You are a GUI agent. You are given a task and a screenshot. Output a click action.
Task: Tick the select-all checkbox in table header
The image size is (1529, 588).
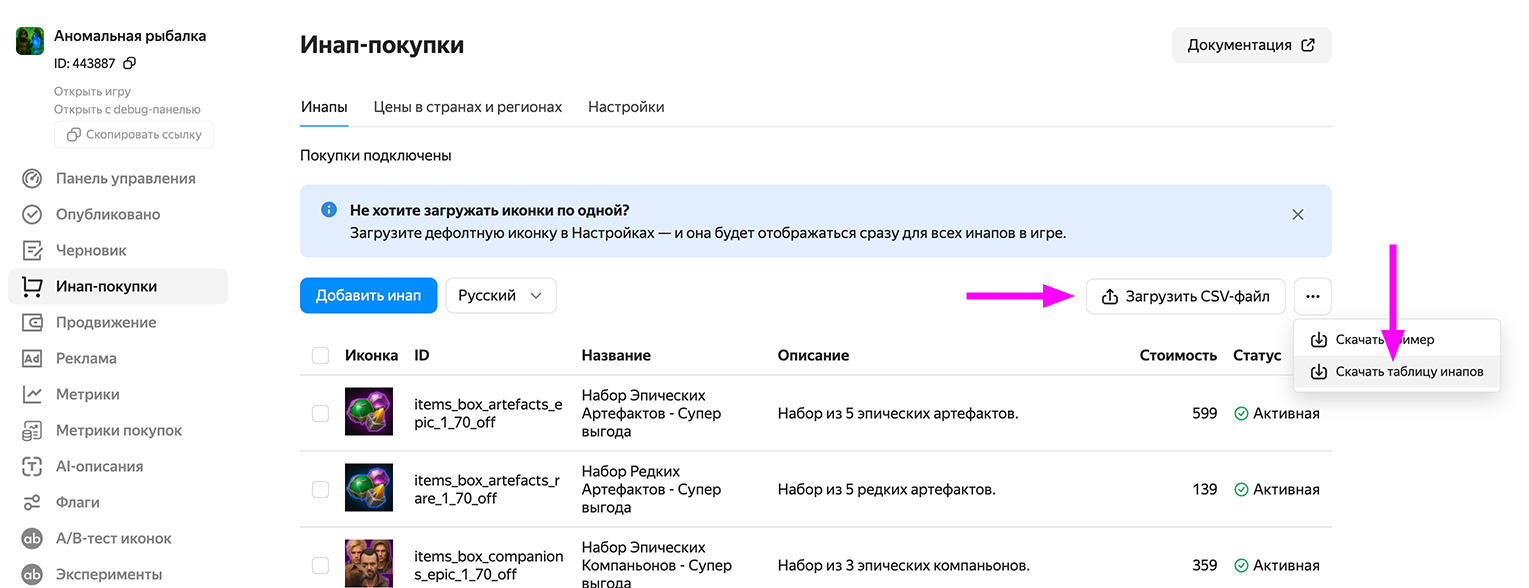tap(320, 355)
